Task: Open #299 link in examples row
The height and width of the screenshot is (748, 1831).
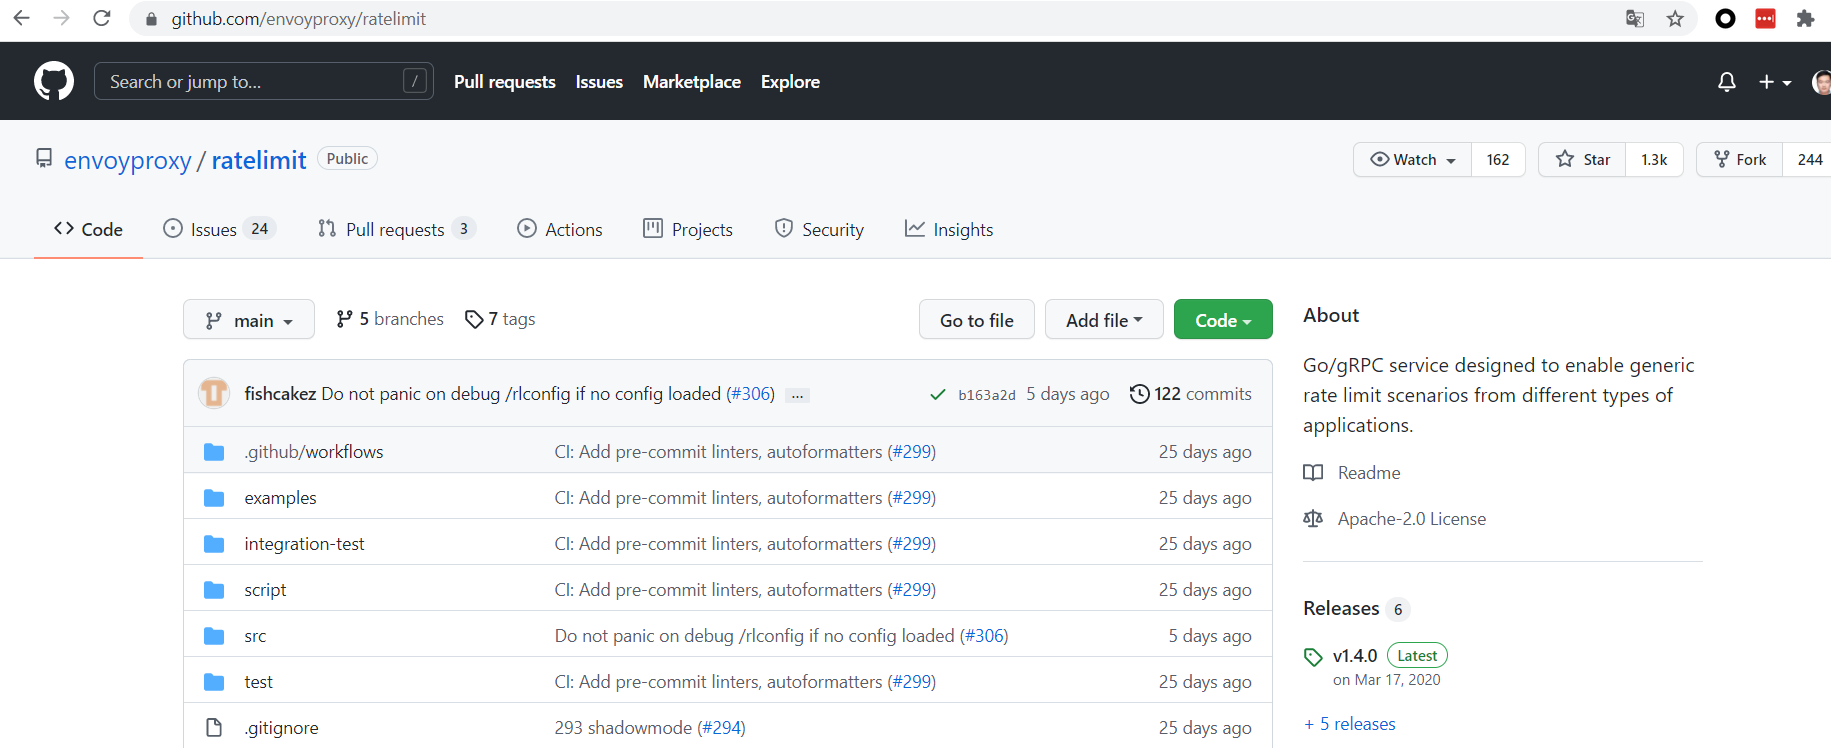Action: tap(912, 498)
